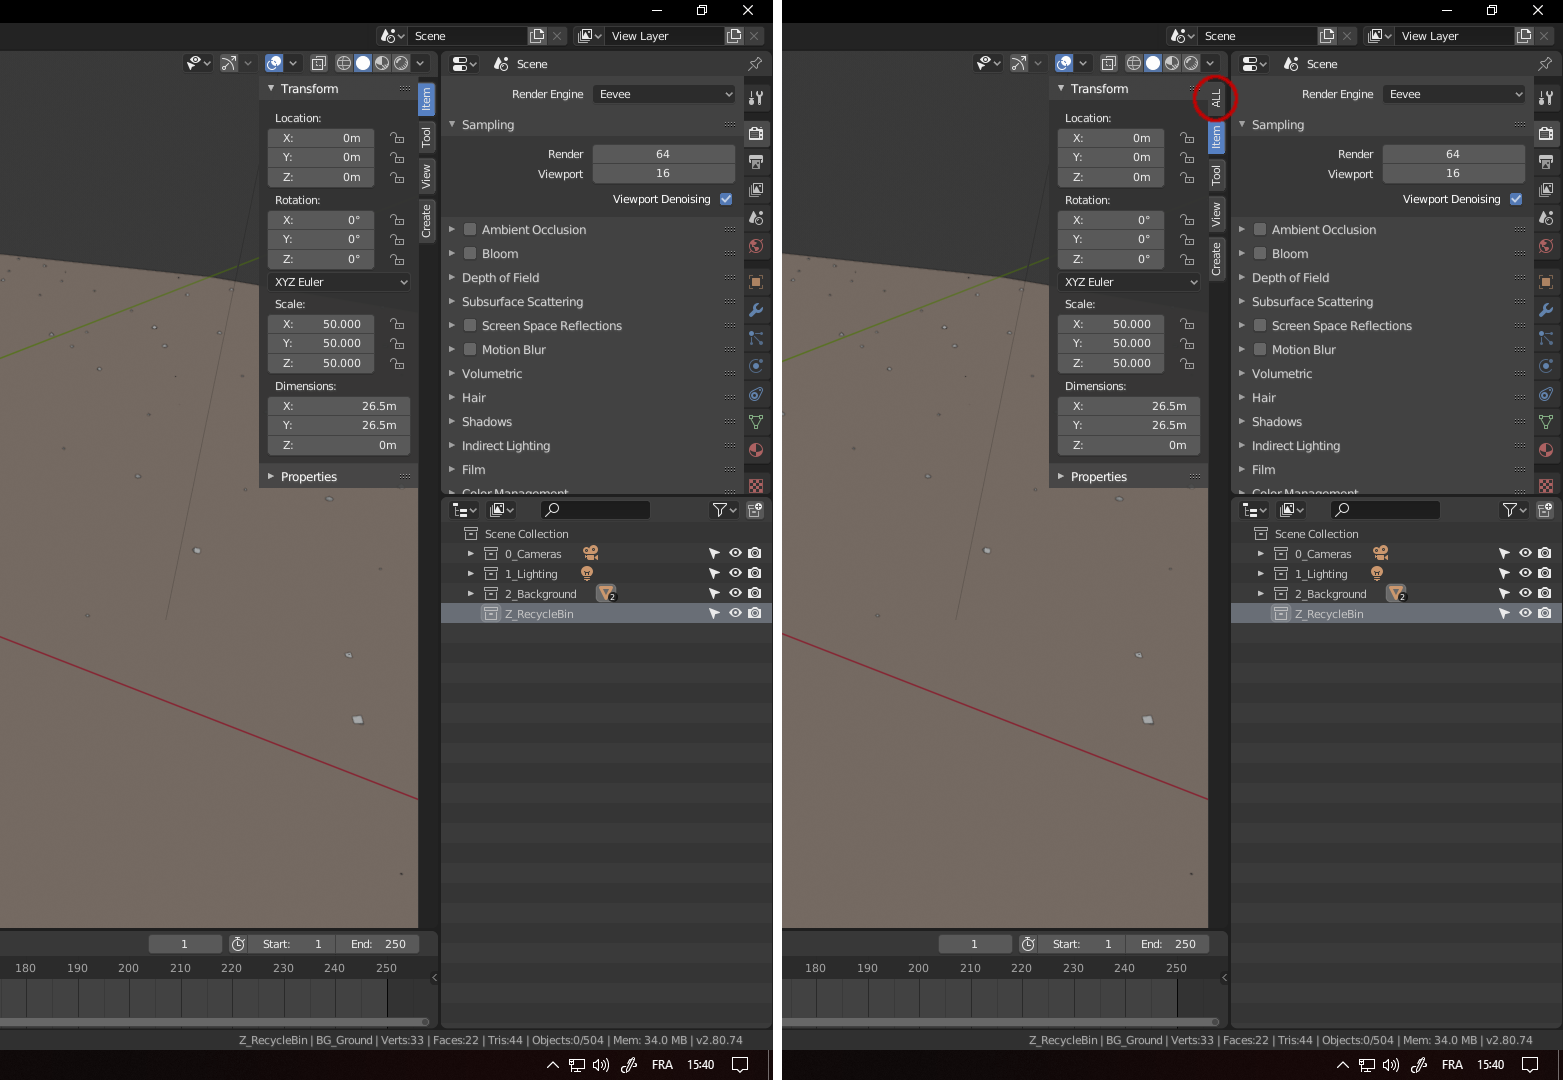The image size is (1563, 1080).
Task: Switch to Tool tab in left sidebar
Action: point(426,137)
